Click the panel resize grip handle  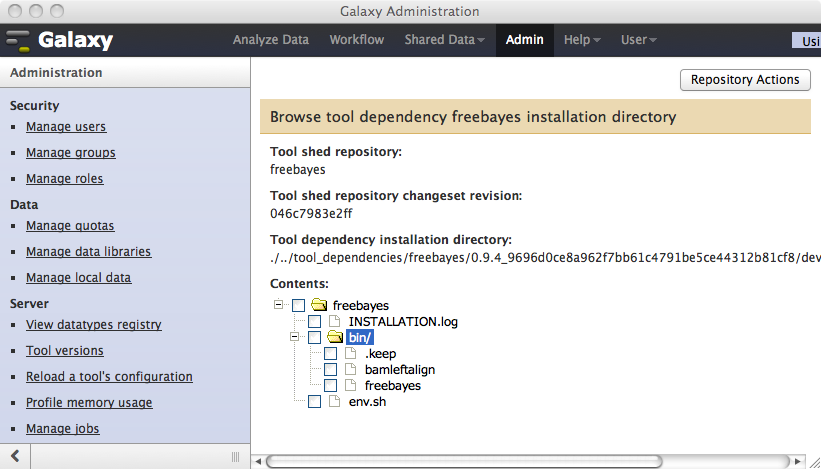point(236,457)
